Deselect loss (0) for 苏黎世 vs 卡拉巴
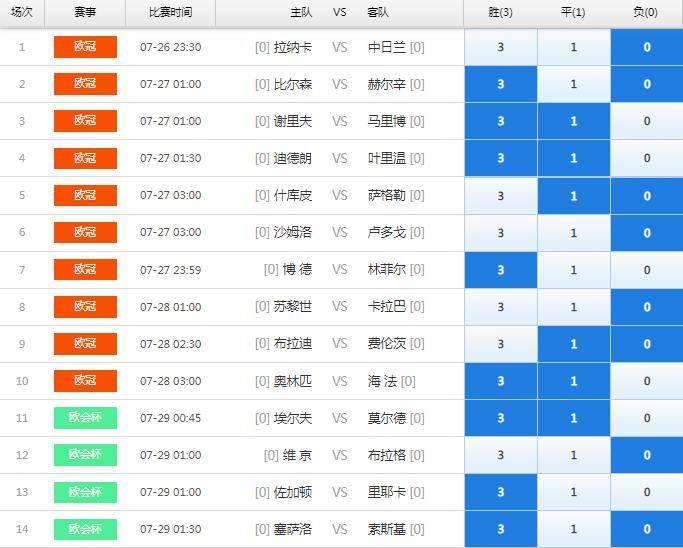683x548 pixels. pyautogui.click(x=647, y=307)
